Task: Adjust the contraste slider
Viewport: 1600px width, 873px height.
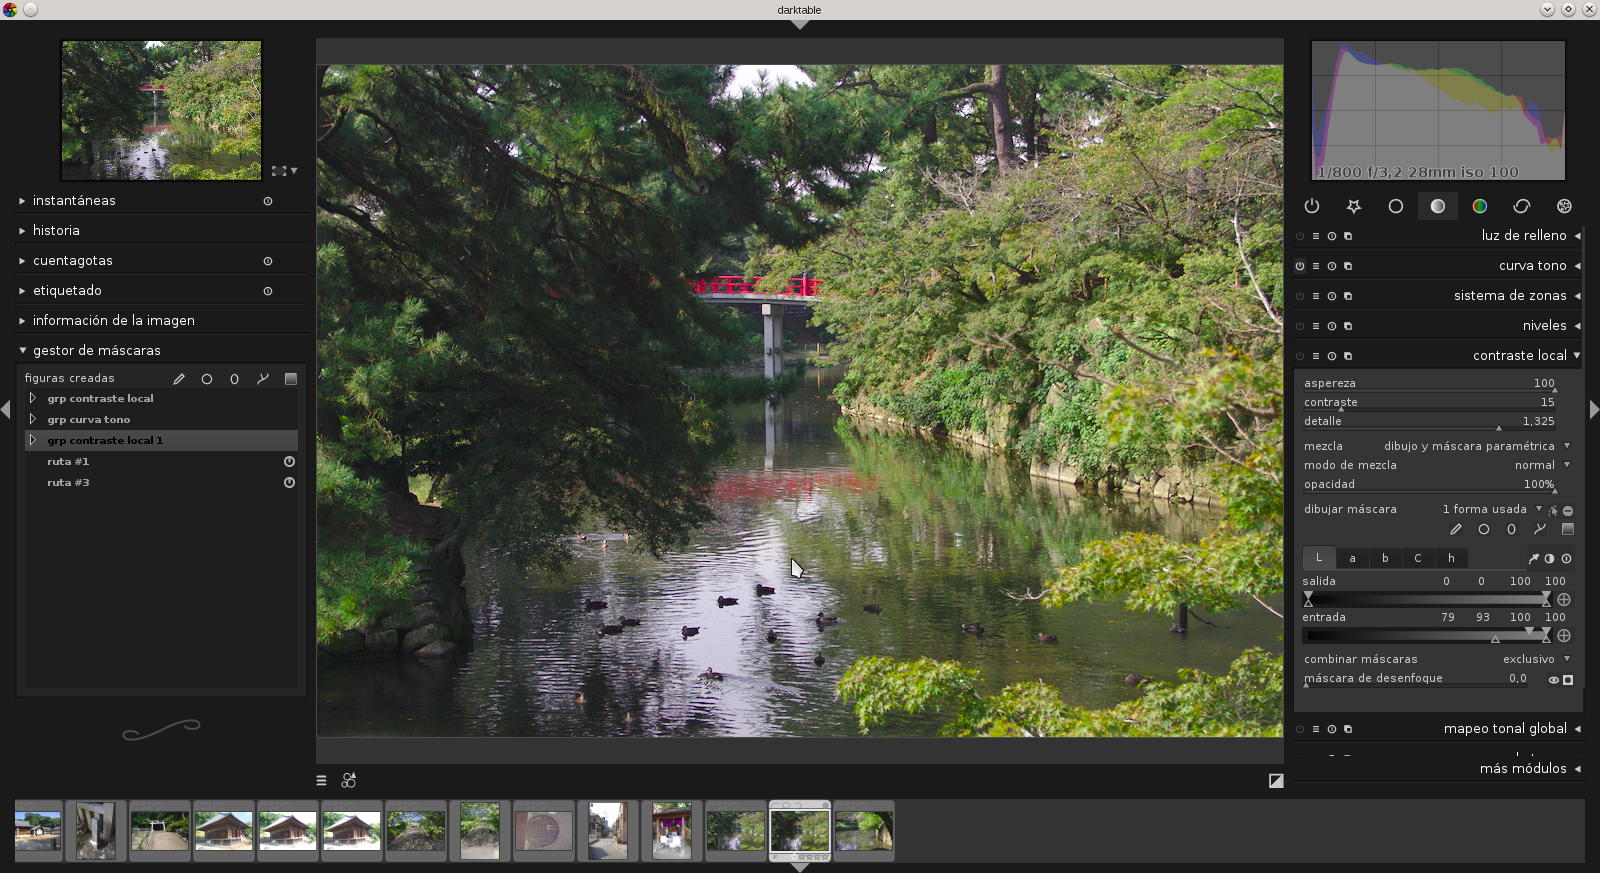Action: coord(1429,403)
